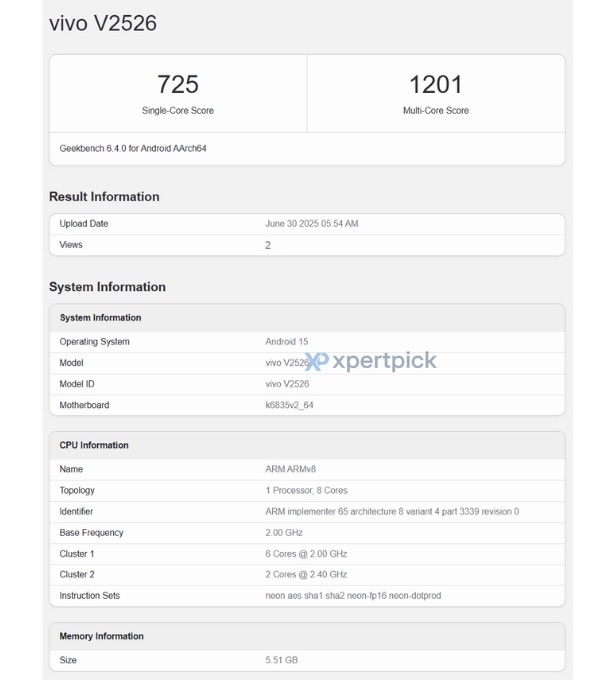The height and width of the screenshot is (680, 596).
Task: Select the Cluster 2 value 2 Cores @ 2.40 GHz
Action: click(306, 575)
